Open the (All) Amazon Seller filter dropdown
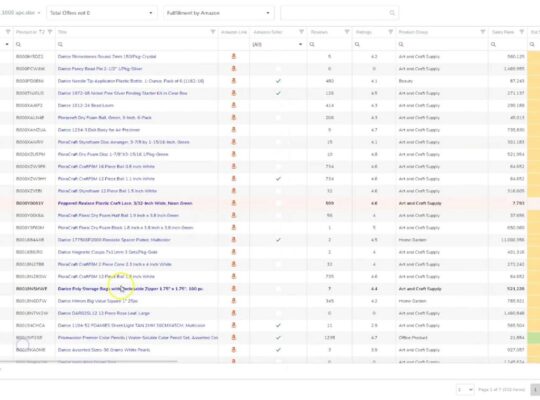Image resolution: width=540 pixels, height=400 pixels. click(x=278, y=44)
